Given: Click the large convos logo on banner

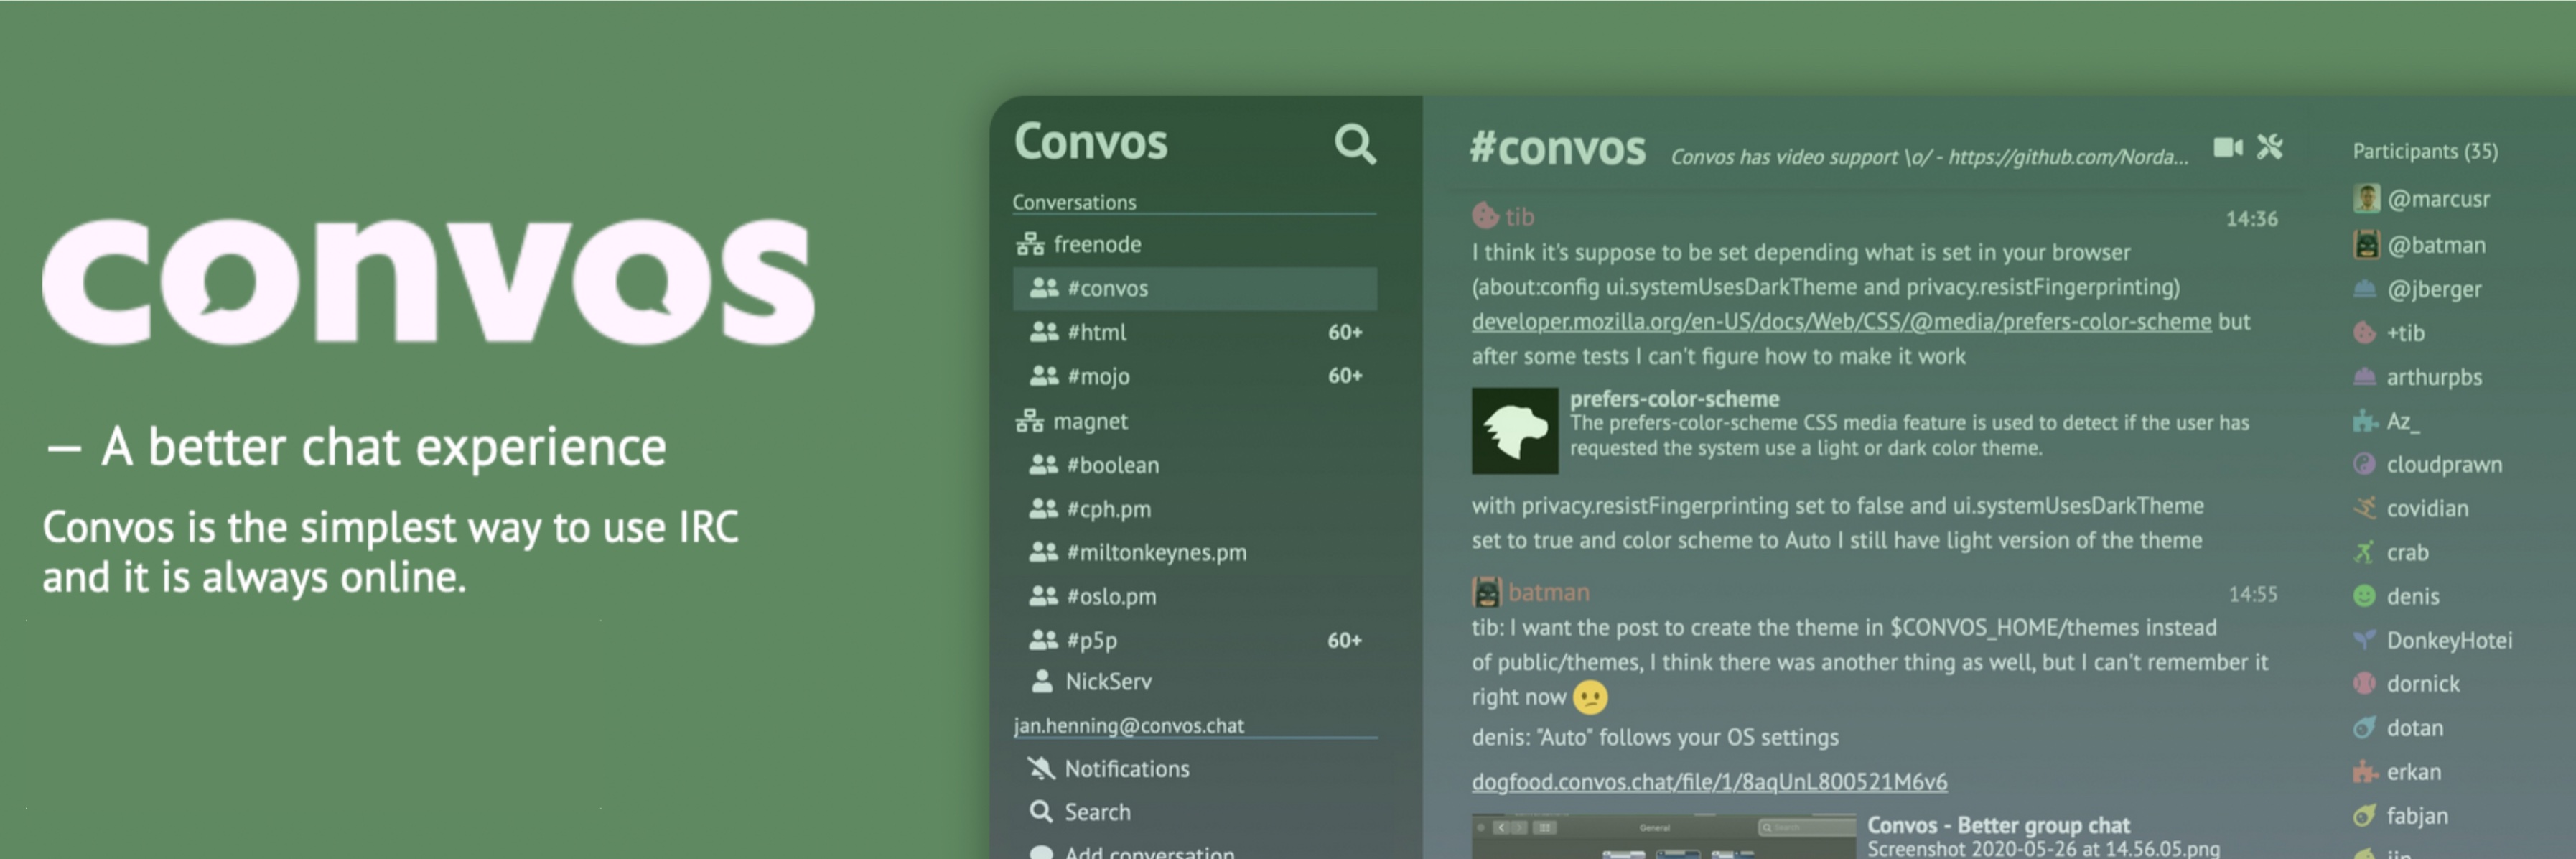Looking at the screenshot, I should click(x=428, y=281).
